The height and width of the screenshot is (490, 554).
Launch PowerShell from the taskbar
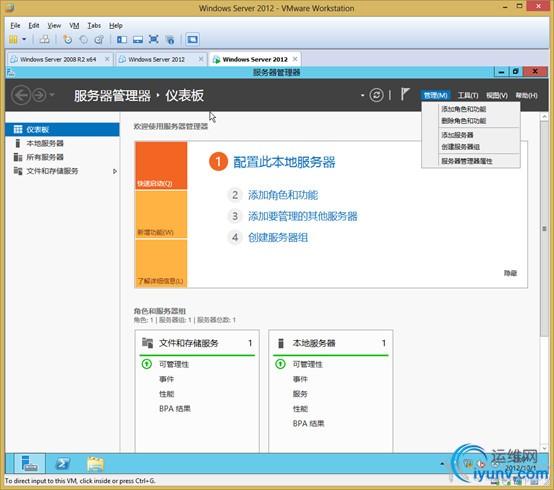point(63,464)
